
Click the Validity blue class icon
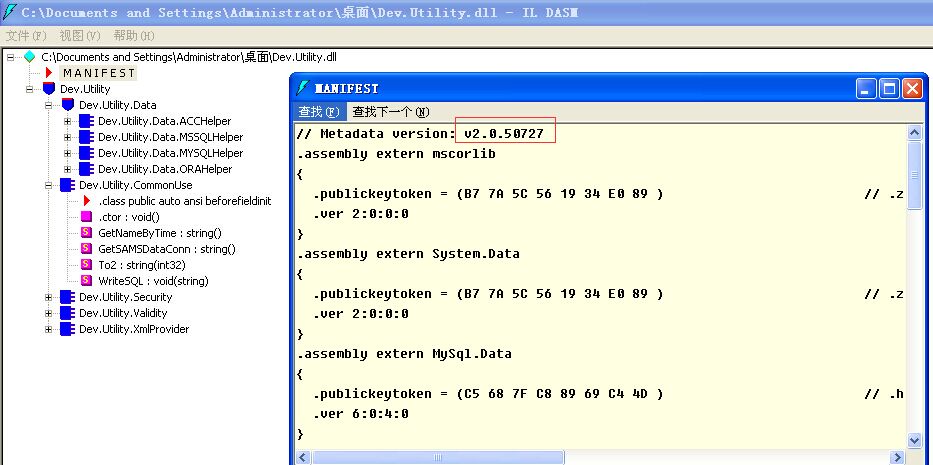tap(67, 313)
